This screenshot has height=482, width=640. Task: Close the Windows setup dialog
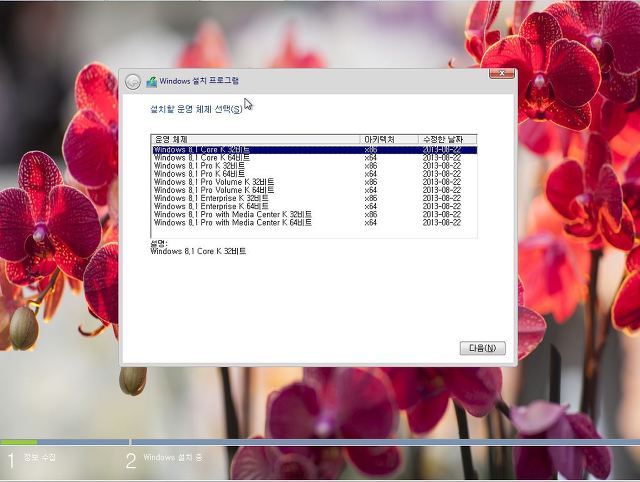point(502,73)
